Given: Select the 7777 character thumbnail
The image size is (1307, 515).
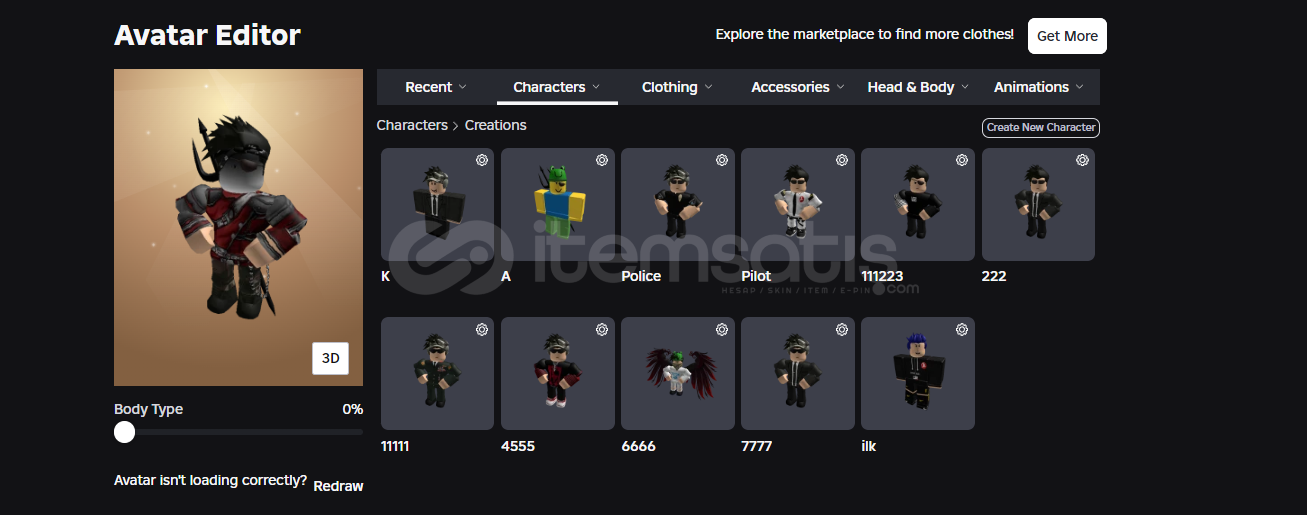Looking at the screenshot, I should (x=798, y=374).
